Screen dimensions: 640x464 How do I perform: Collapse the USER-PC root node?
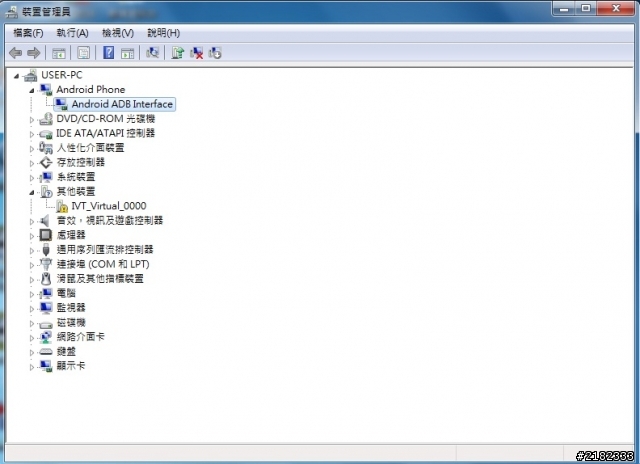point(16,76)
